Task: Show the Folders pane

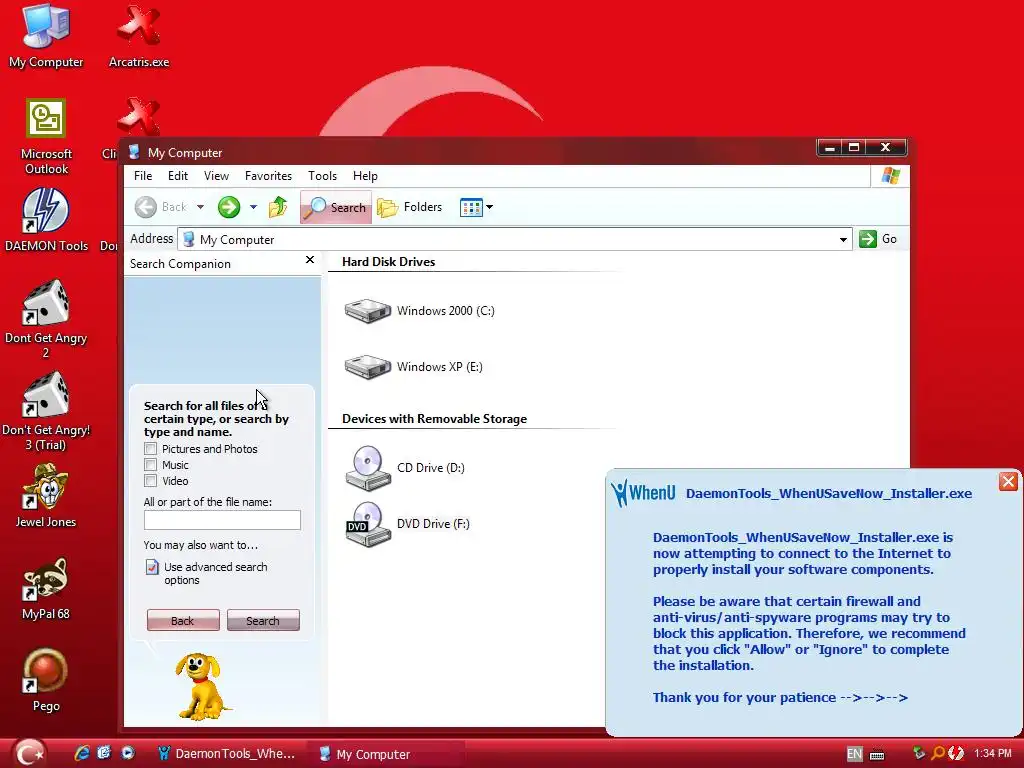Action: 410,207
